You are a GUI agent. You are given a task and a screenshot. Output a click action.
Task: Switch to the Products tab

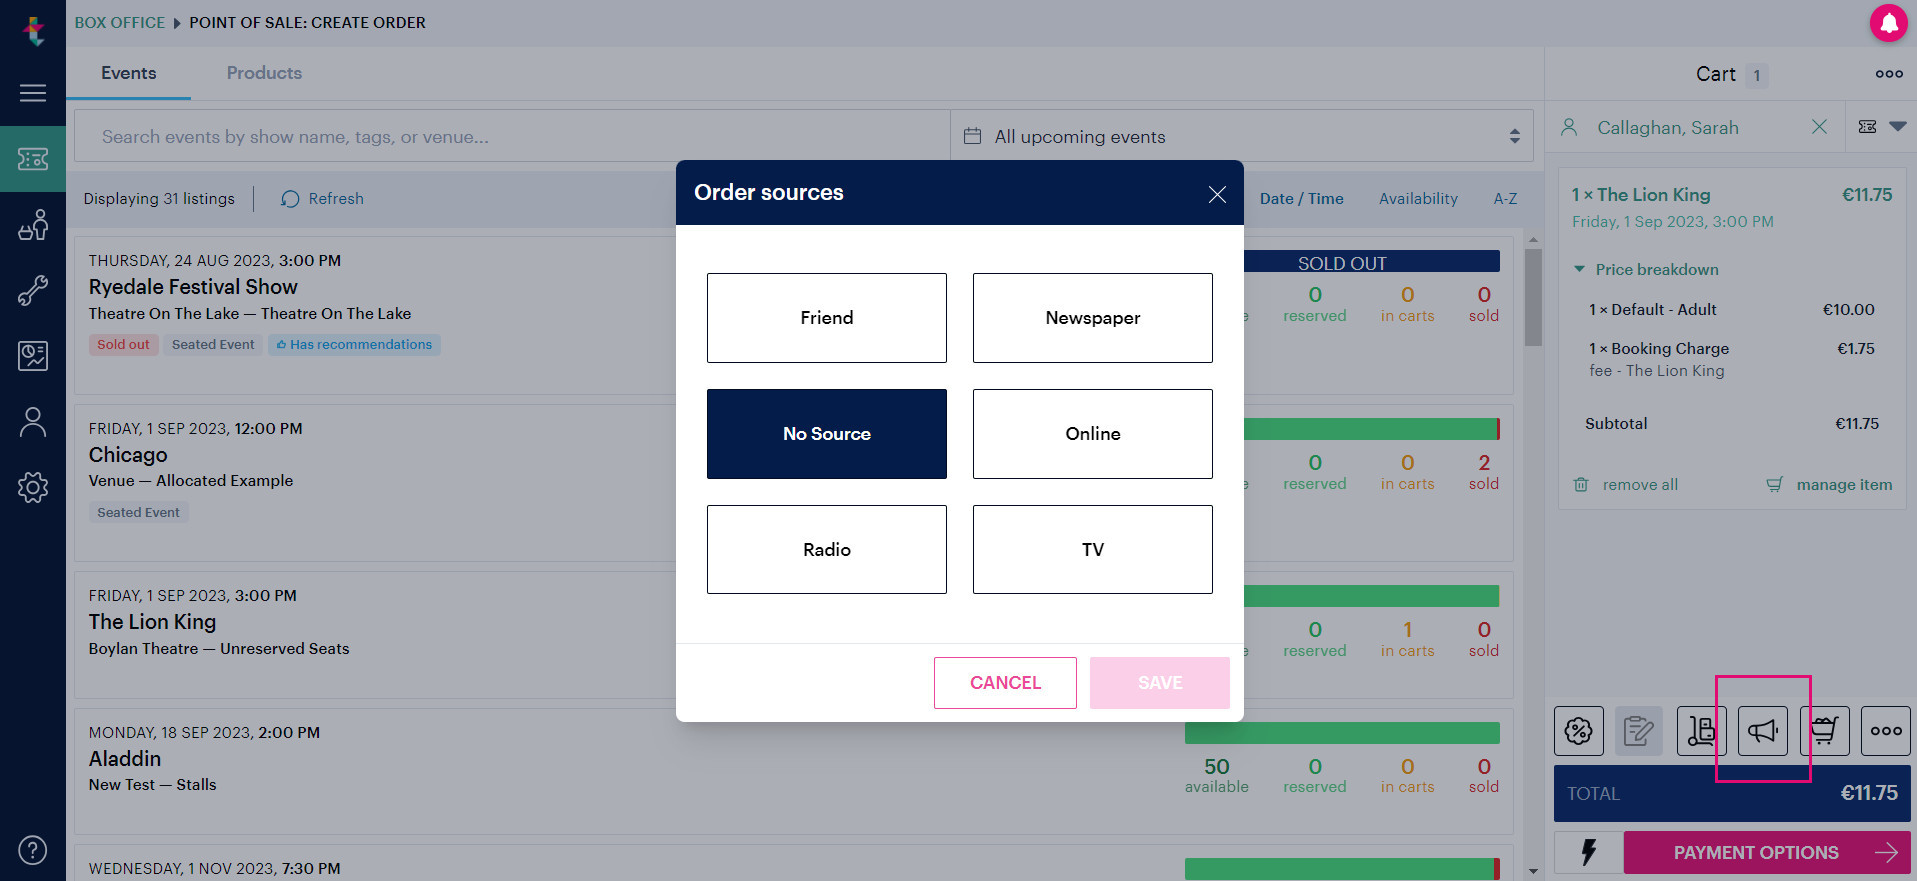point(264,73)
